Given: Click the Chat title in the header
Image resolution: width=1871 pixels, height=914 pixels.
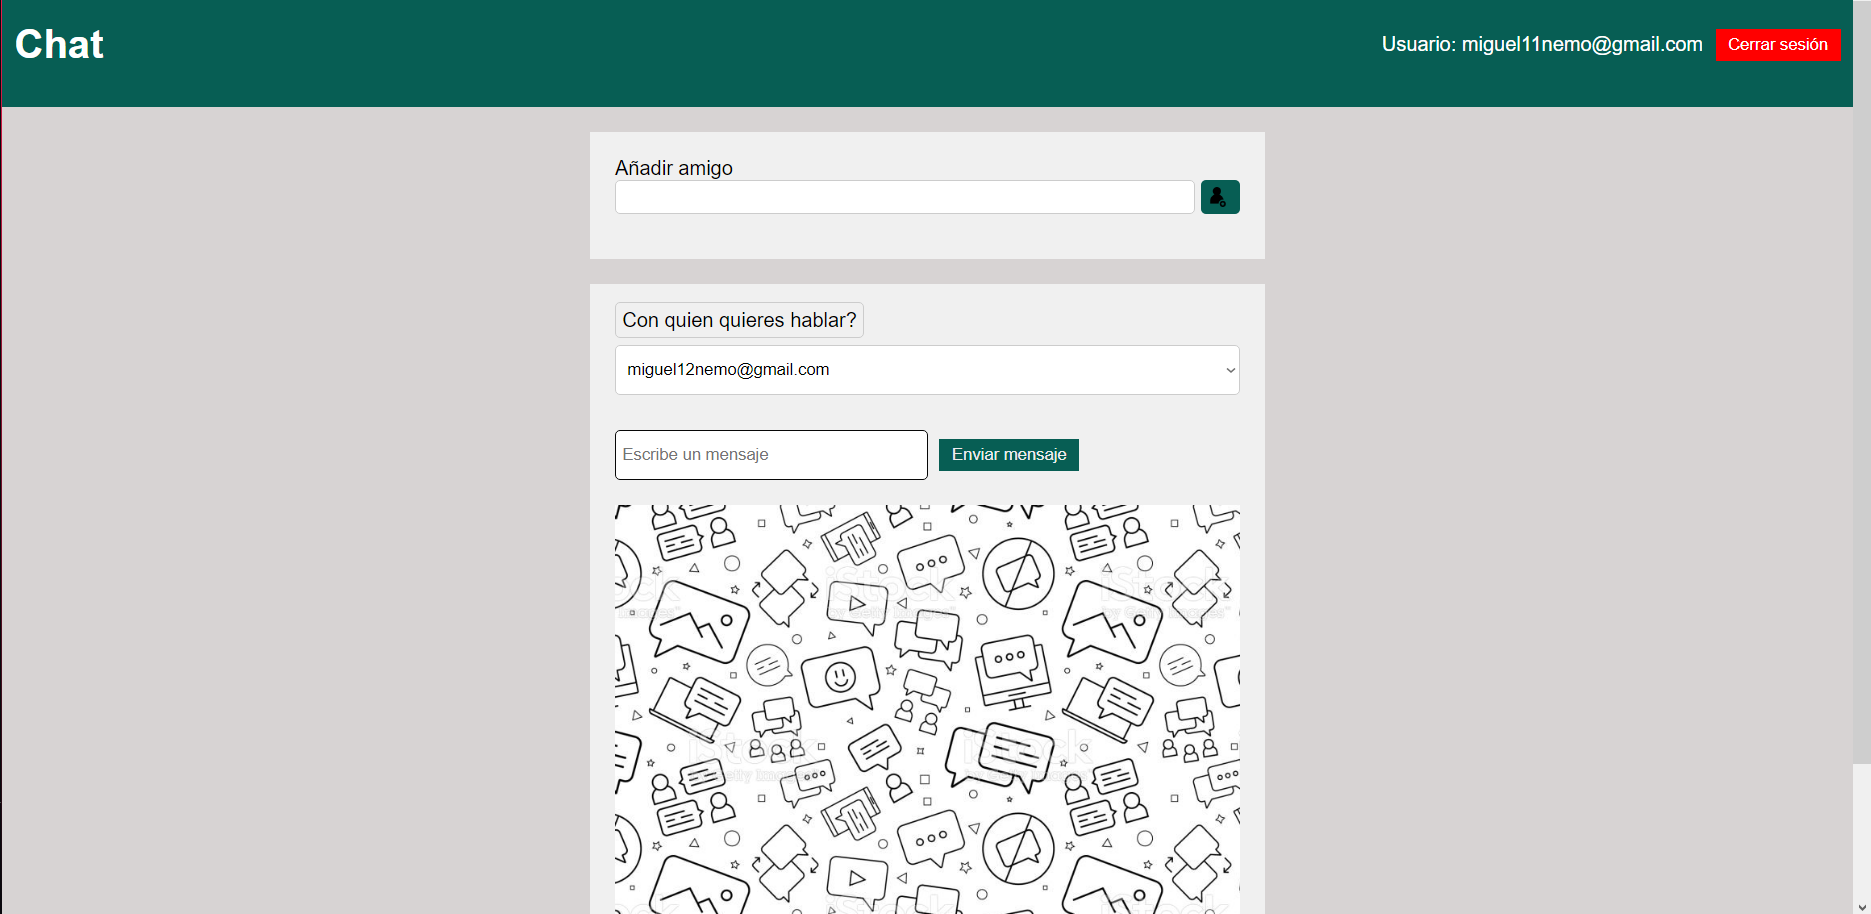Looking at the screenshot, I should pyautogui.click(x=58, y=43).
